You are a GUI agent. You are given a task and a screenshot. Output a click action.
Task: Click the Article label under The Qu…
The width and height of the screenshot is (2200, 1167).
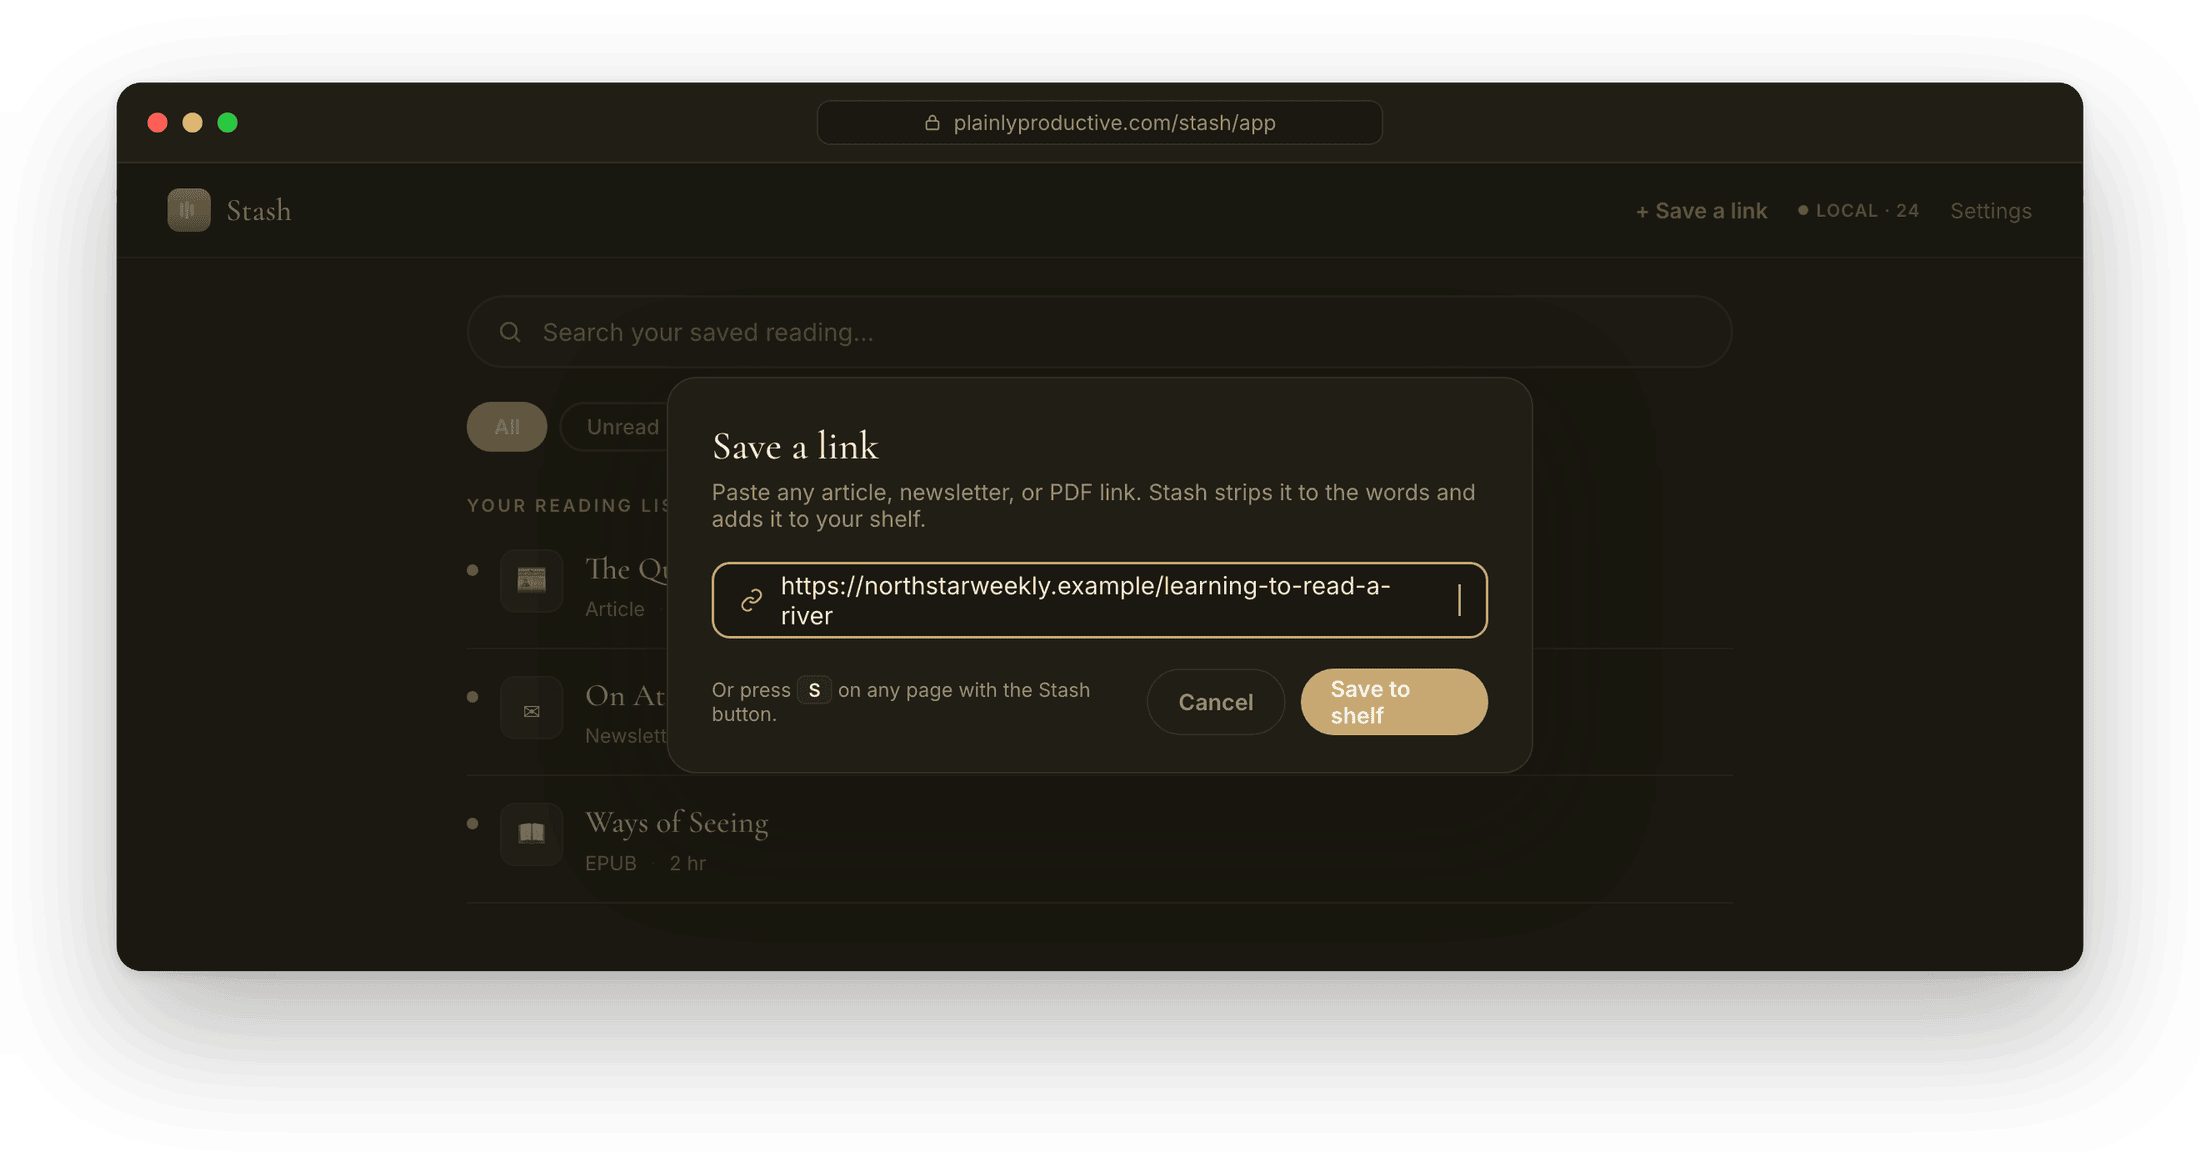pyautogui.click(x=615, y=609)
